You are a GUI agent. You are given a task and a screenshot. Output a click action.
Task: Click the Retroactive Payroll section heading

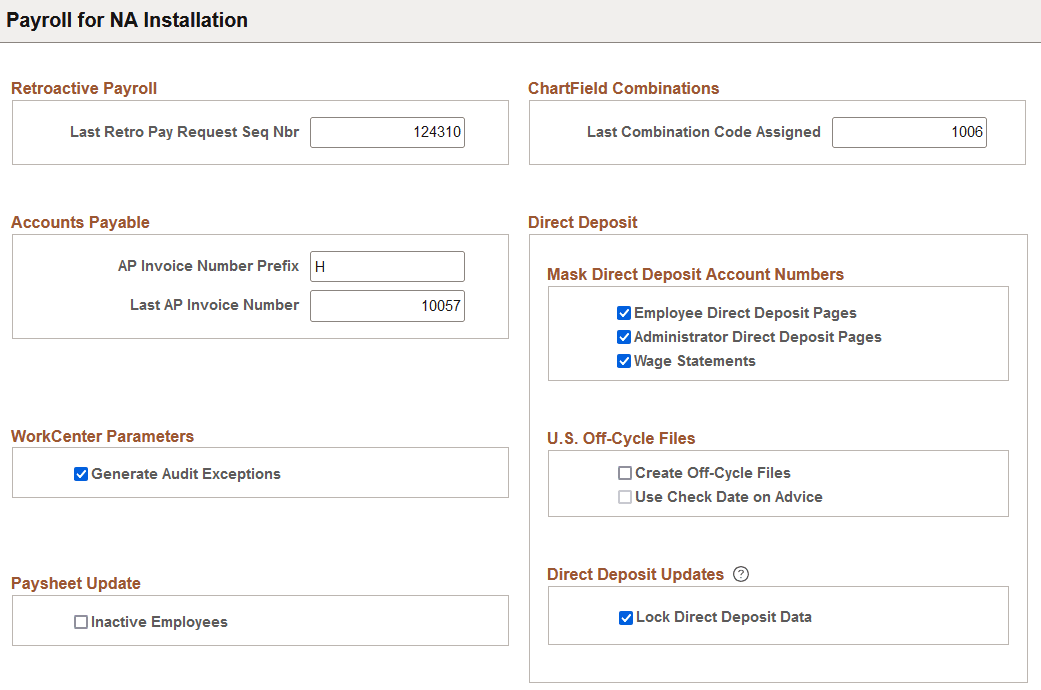84,88
